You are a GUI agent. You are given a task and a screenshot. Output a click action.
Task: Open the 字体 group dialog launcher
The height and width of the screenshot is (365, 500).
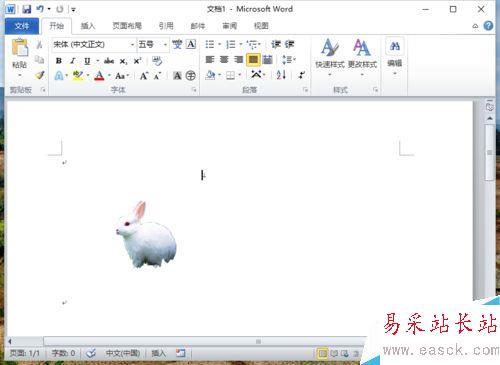coord(194,90)
